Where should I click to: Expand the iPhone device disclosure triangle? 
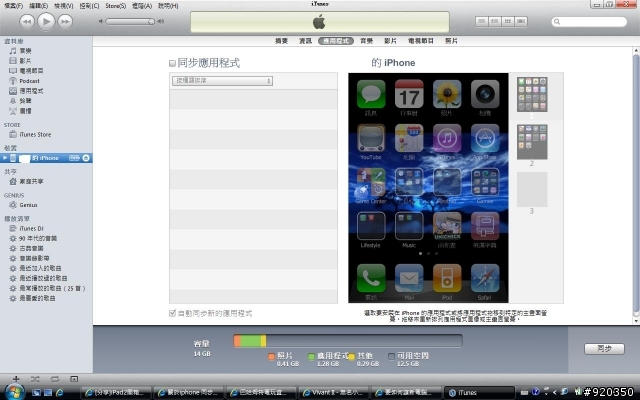pos(5,158)
